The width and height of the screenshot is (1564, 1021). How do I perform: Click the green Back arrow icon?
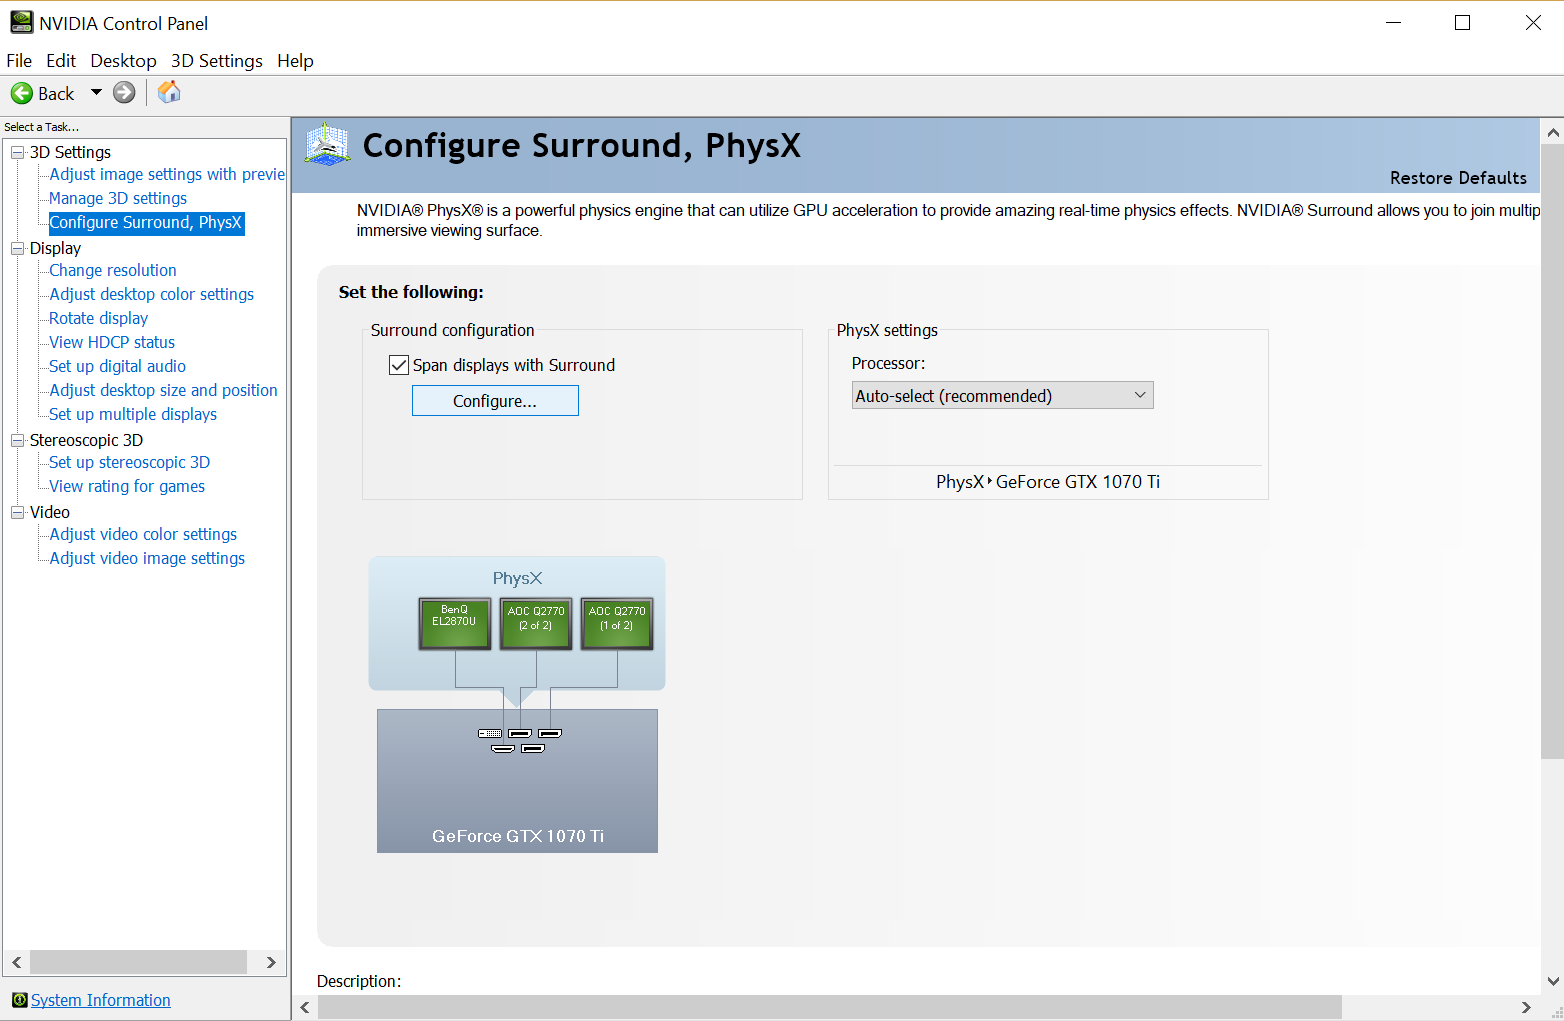21,93
